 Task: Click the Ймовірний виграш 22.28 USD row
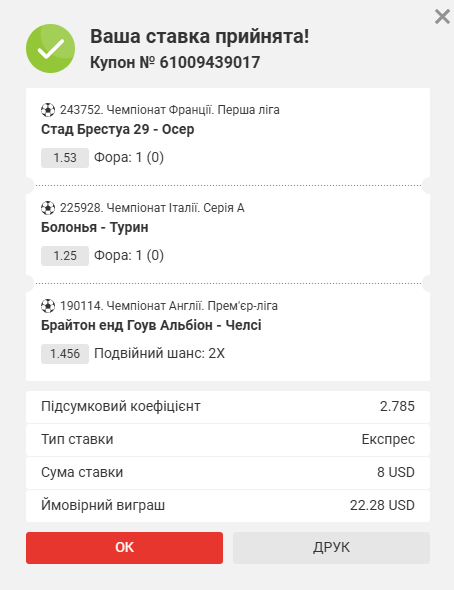tap(228, 506)
